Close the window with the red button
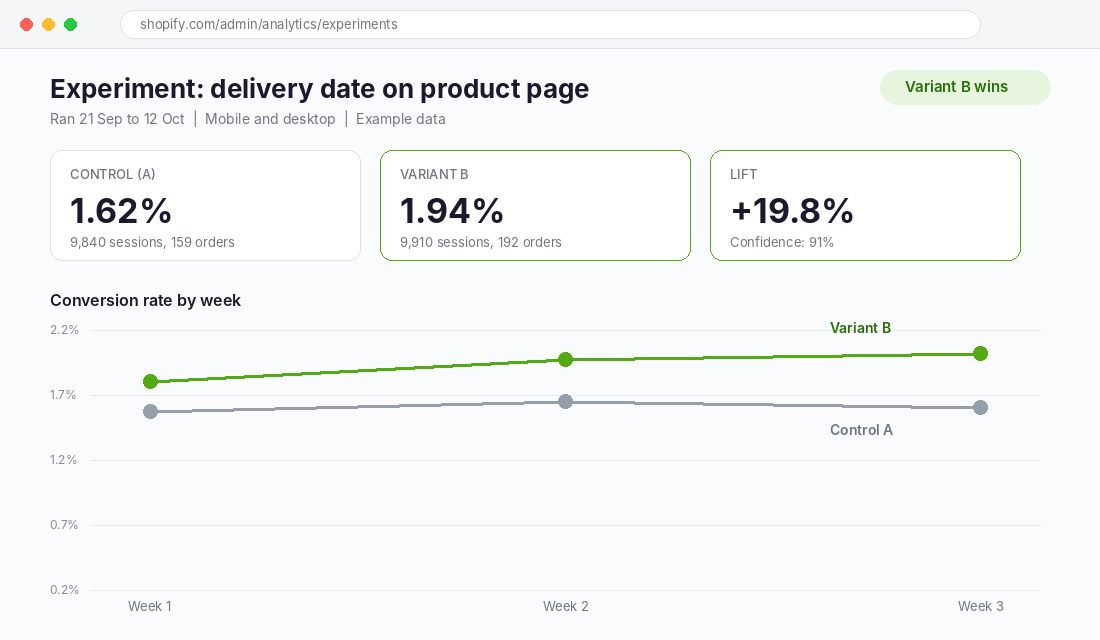This screenshot has height=640, width=1100. pyautogui.click(x=27, y=25)
